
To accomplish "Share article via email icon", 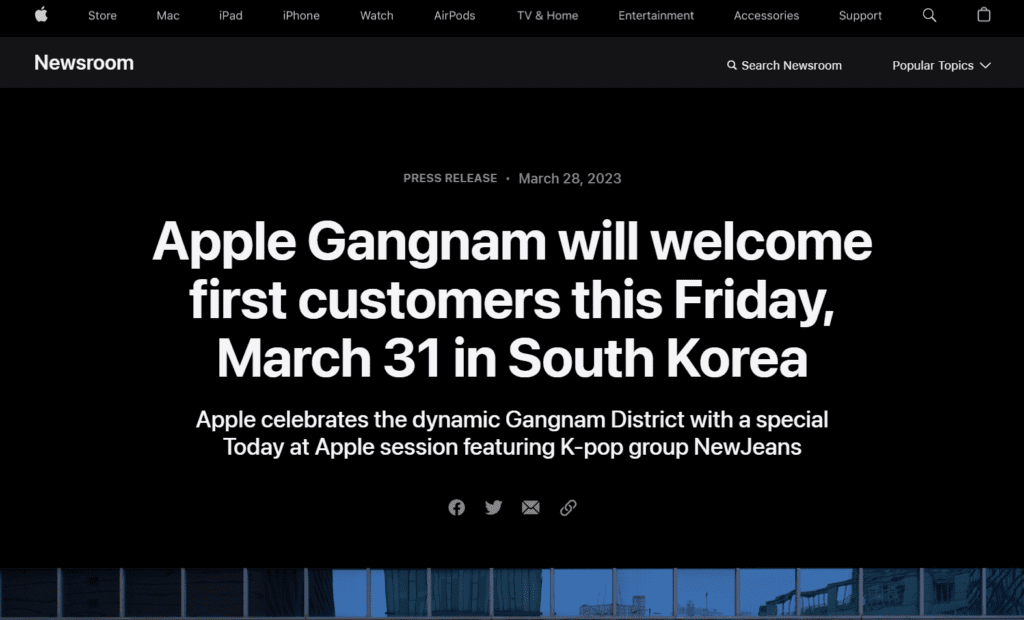I will (x=531, y=508).
